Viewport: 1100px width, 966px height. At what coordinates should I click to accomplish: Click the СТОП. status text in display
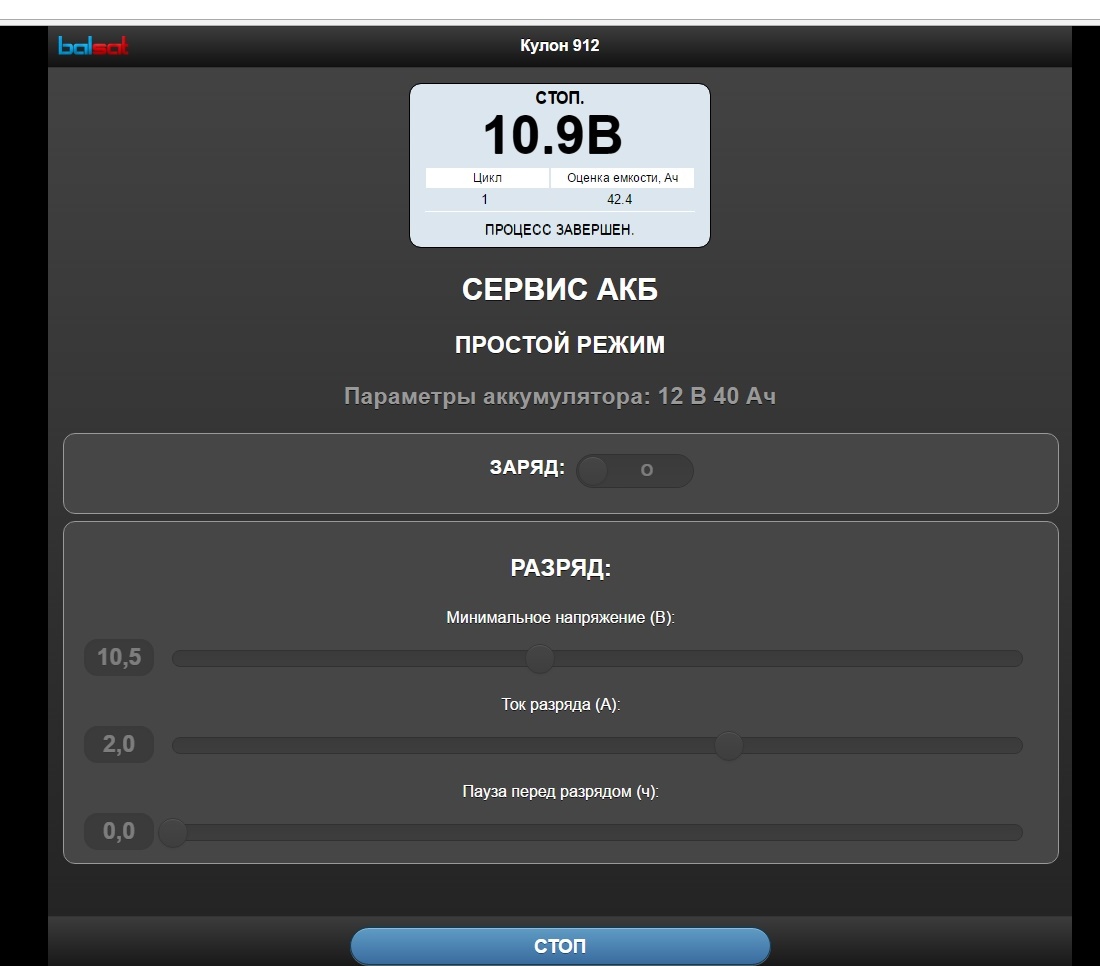[x=560, y=99]
